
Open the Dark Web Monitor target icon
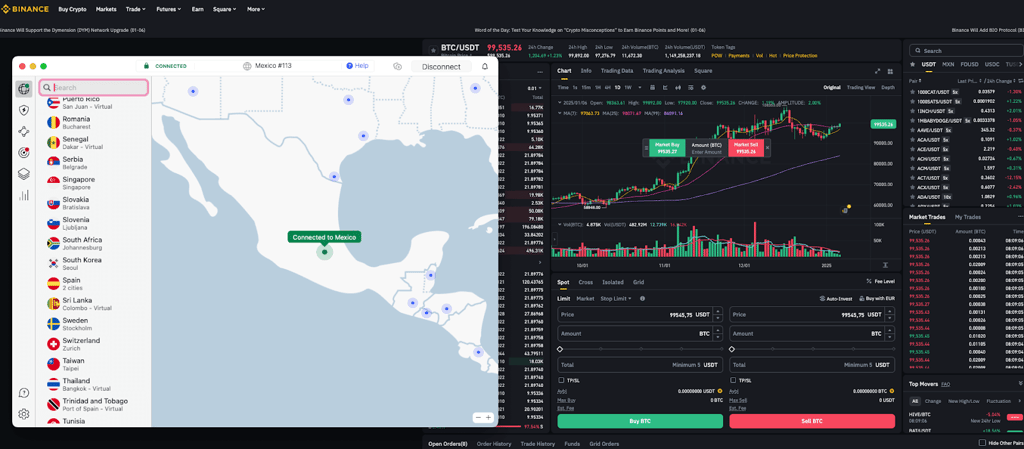pyautogui.click(x=24, y=153)
